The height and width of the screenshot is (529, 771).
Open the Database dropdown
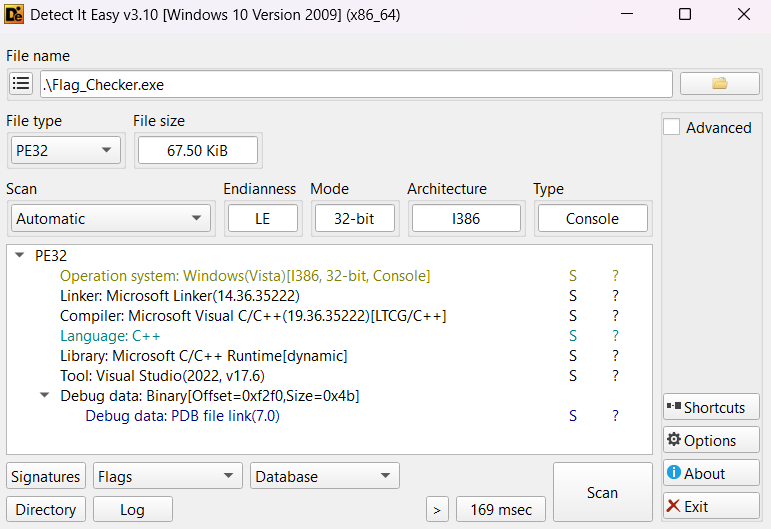324,476
